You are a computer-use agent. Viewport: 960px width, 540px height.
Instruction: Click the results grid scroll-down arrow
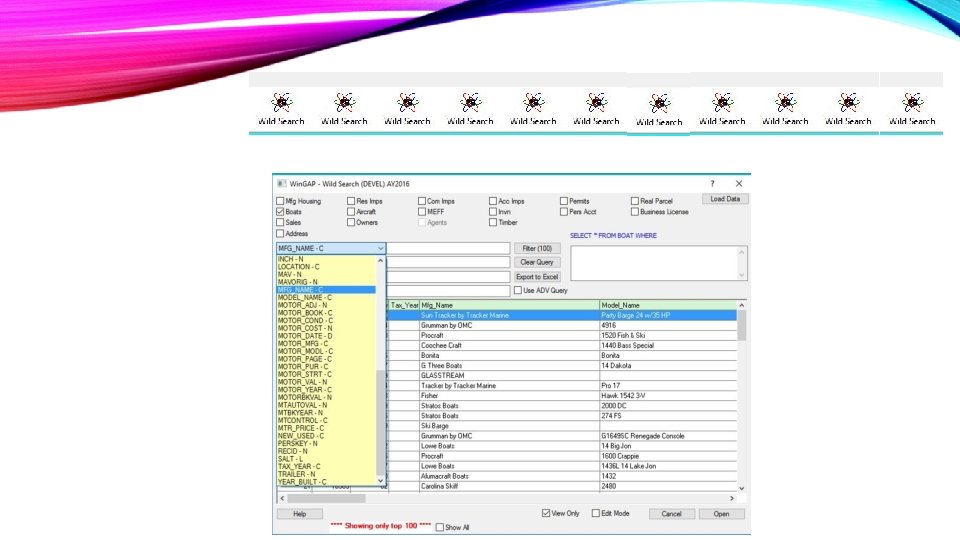click(742, 489)
